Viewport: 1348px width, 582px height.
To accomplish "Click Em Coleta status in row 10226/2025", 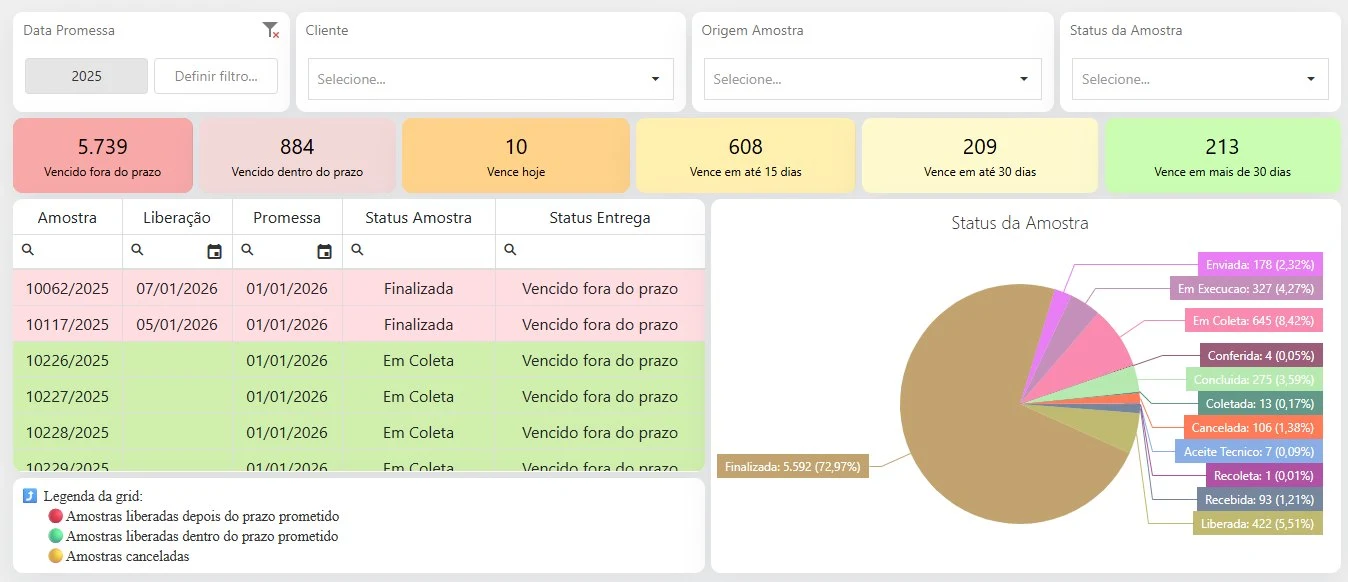I will [x=418, y=360].
